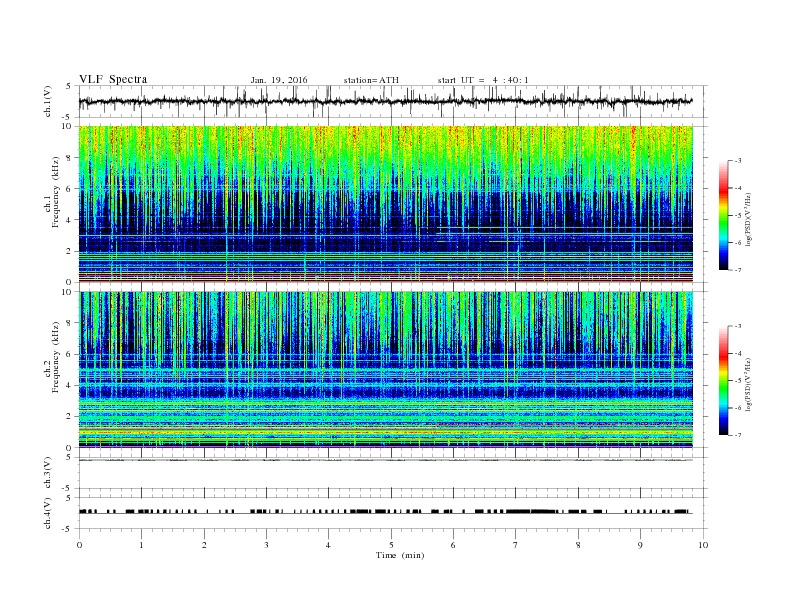Click the "Time (min)" x-axis label
This screenshot has width=792, height=612.
click(x=400, y=555)
